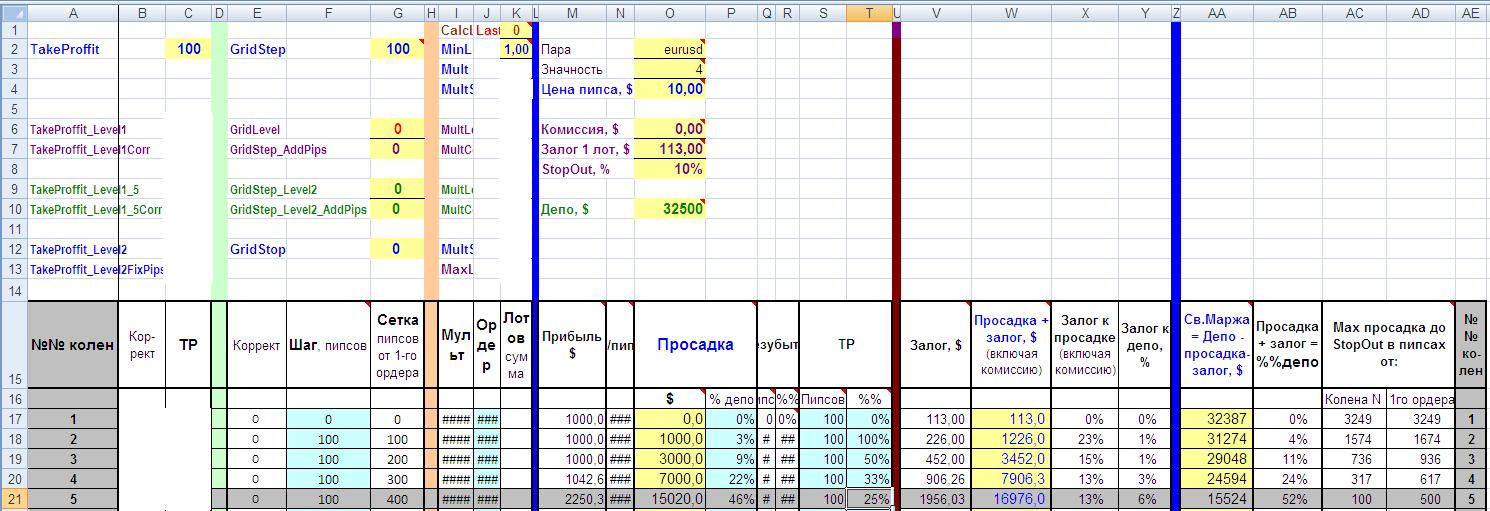
Task: Select the 10% StopOut value cell
Action: [x=669, y=169]
